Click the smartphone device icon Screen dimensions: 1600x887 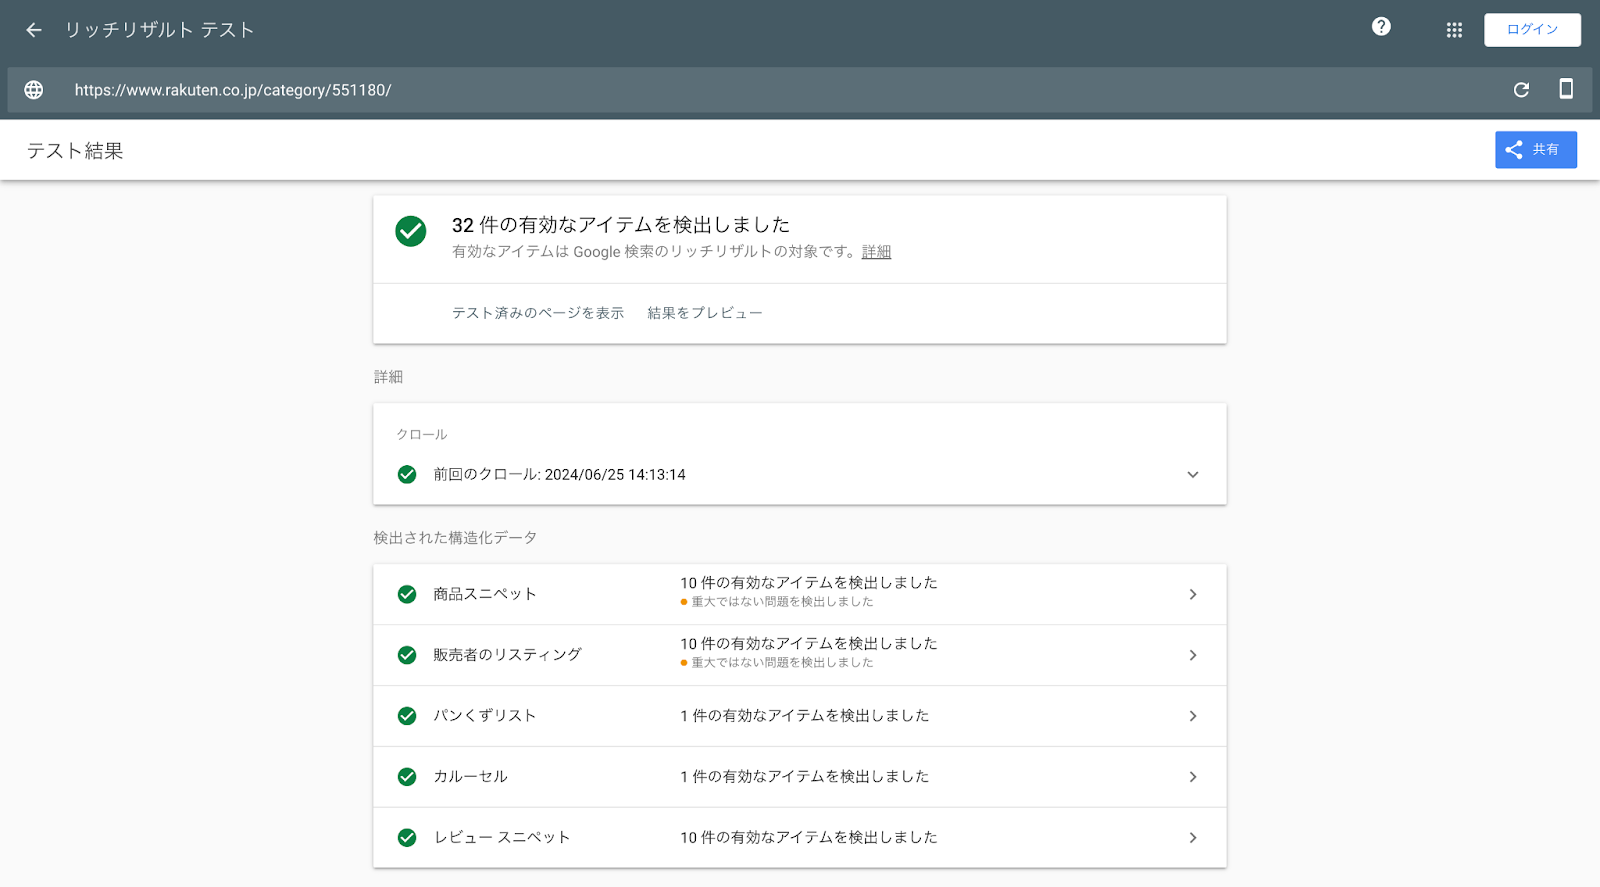1566,89
